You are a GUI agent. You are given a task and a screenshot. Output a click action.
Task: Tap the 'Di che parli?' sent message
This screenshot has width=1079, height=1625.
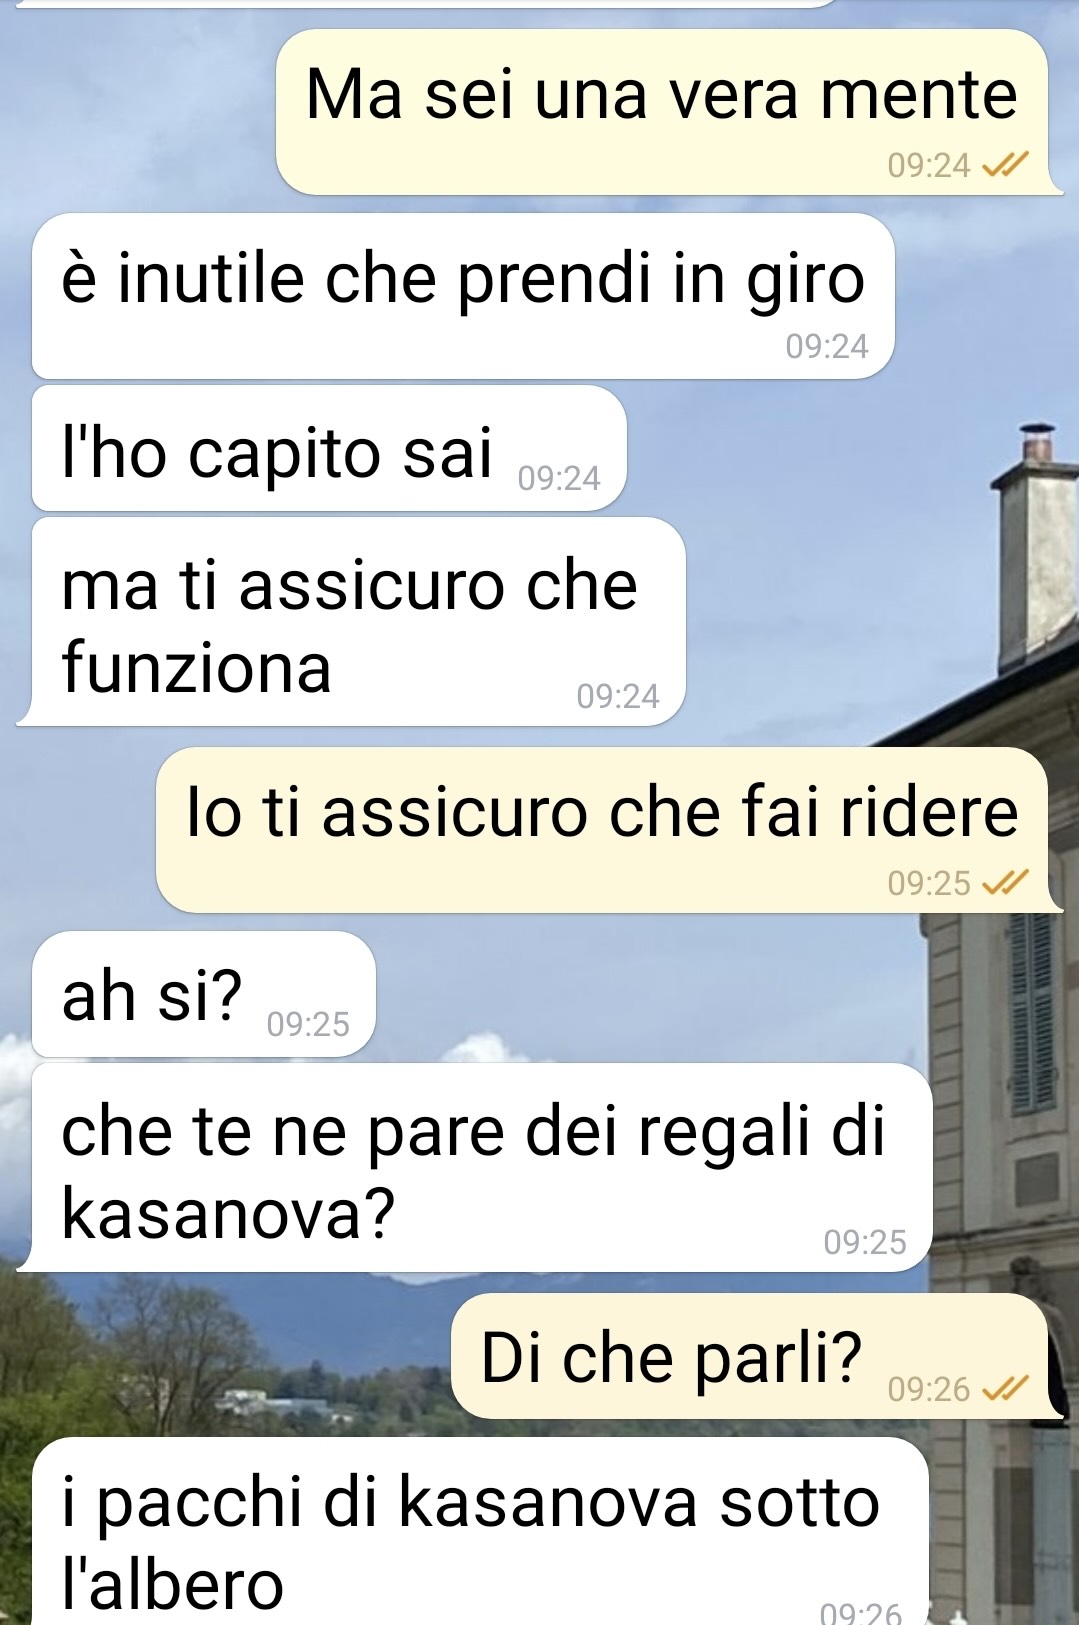751,1356
